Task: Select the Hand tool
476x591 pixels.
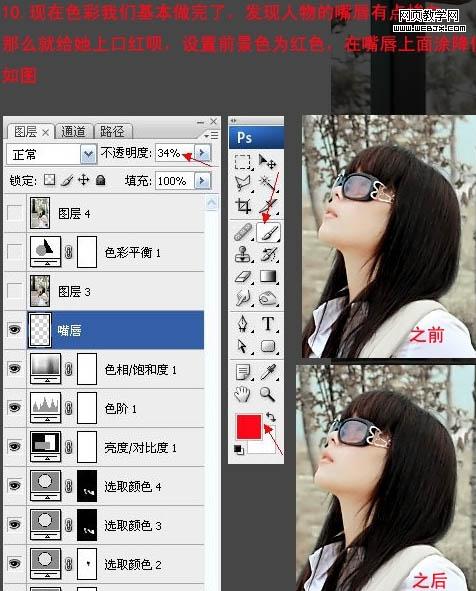Action: [x=242, y=394]
